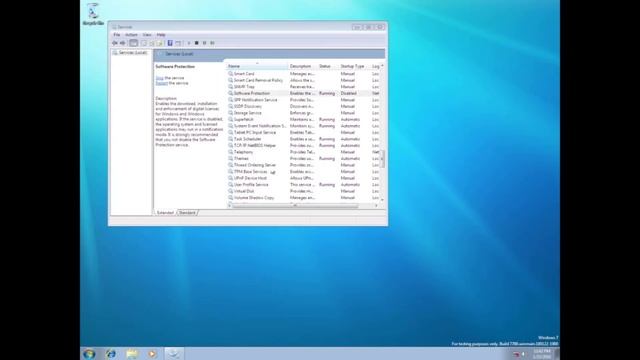Click the Disabled startup type for Software Protection
The height and width of the screenshot is (360, 640).
pos(349,93)
